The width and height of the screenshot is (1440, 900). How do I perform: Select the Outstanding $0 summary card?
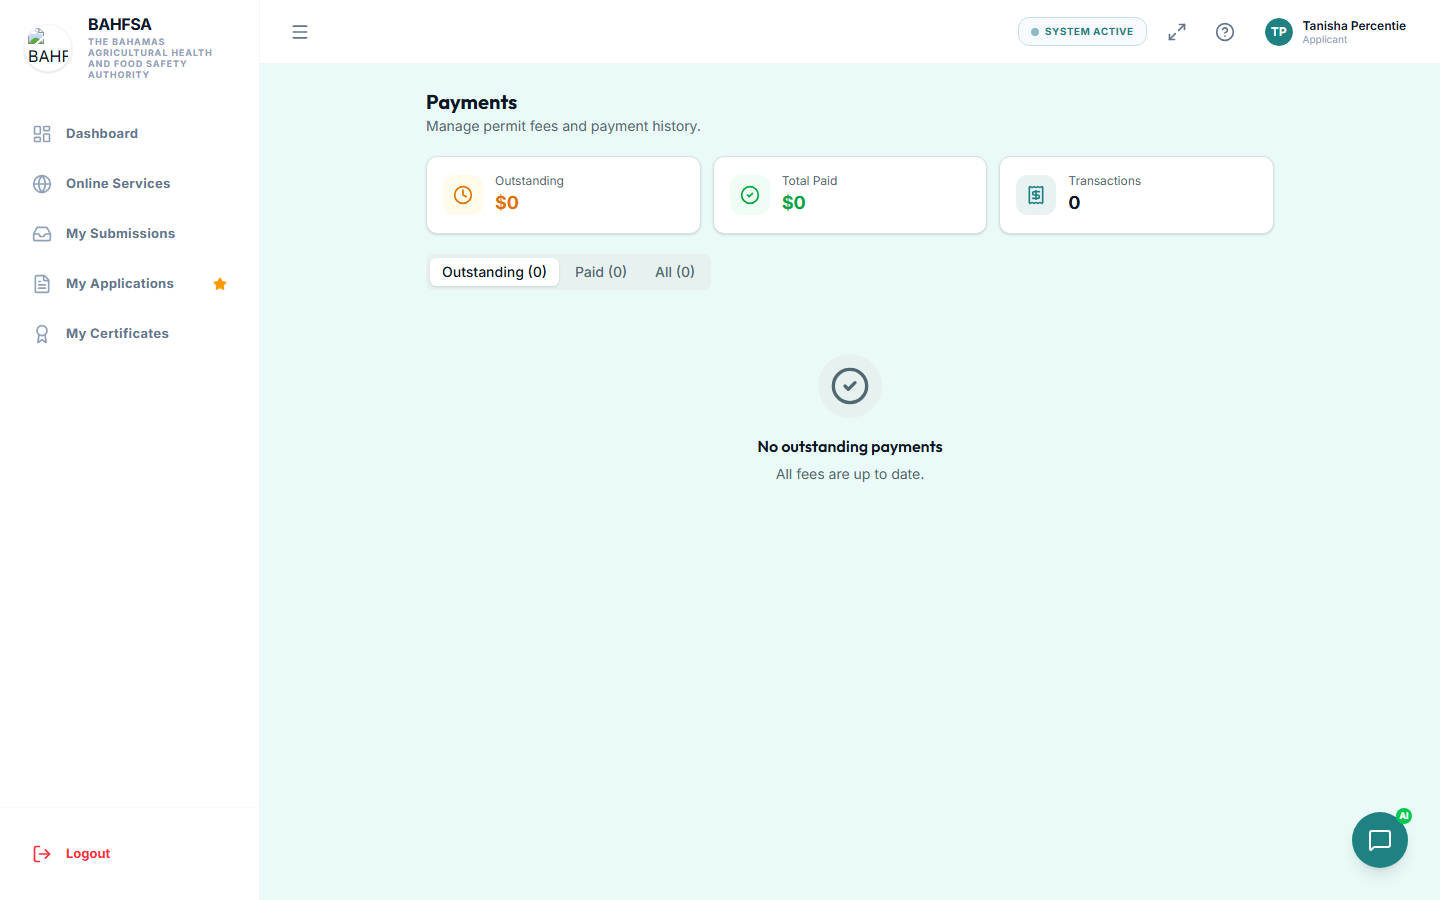[563, 195]
